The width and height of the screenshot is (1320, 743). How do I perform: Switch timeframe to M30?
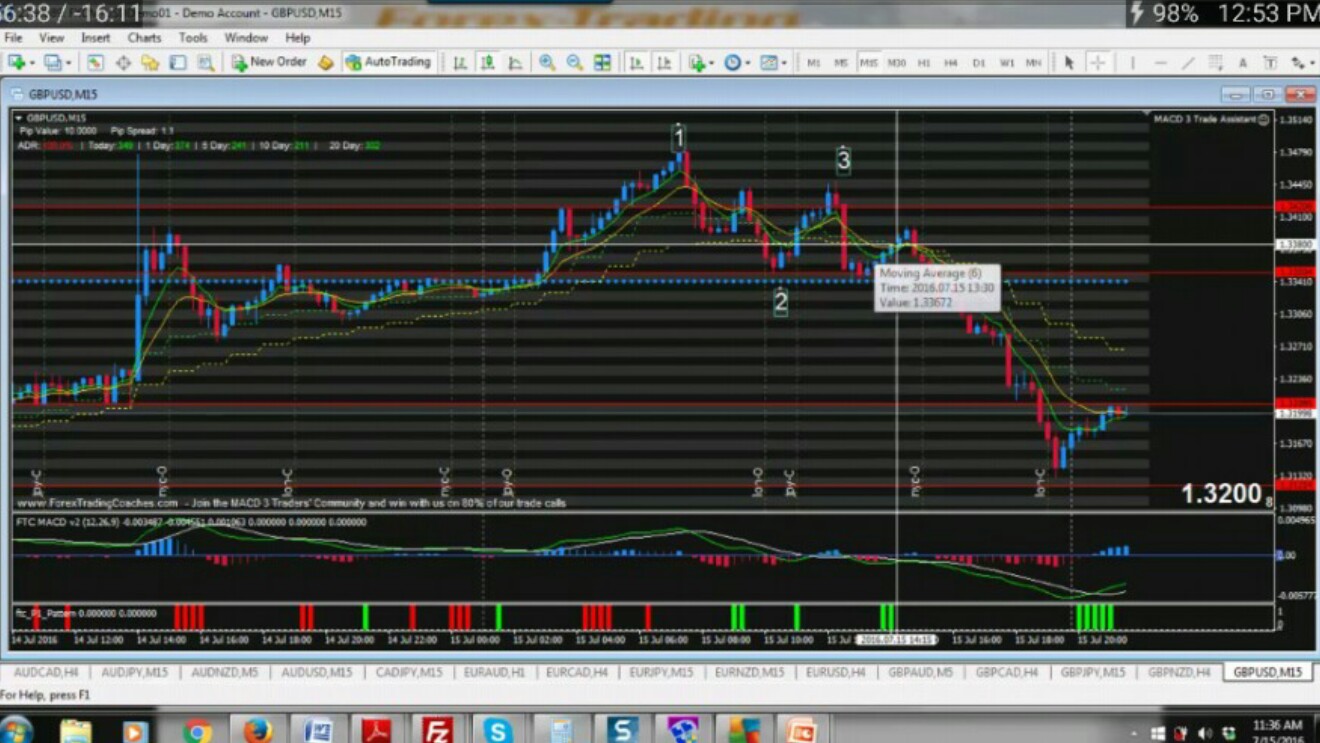coord(896,62)
